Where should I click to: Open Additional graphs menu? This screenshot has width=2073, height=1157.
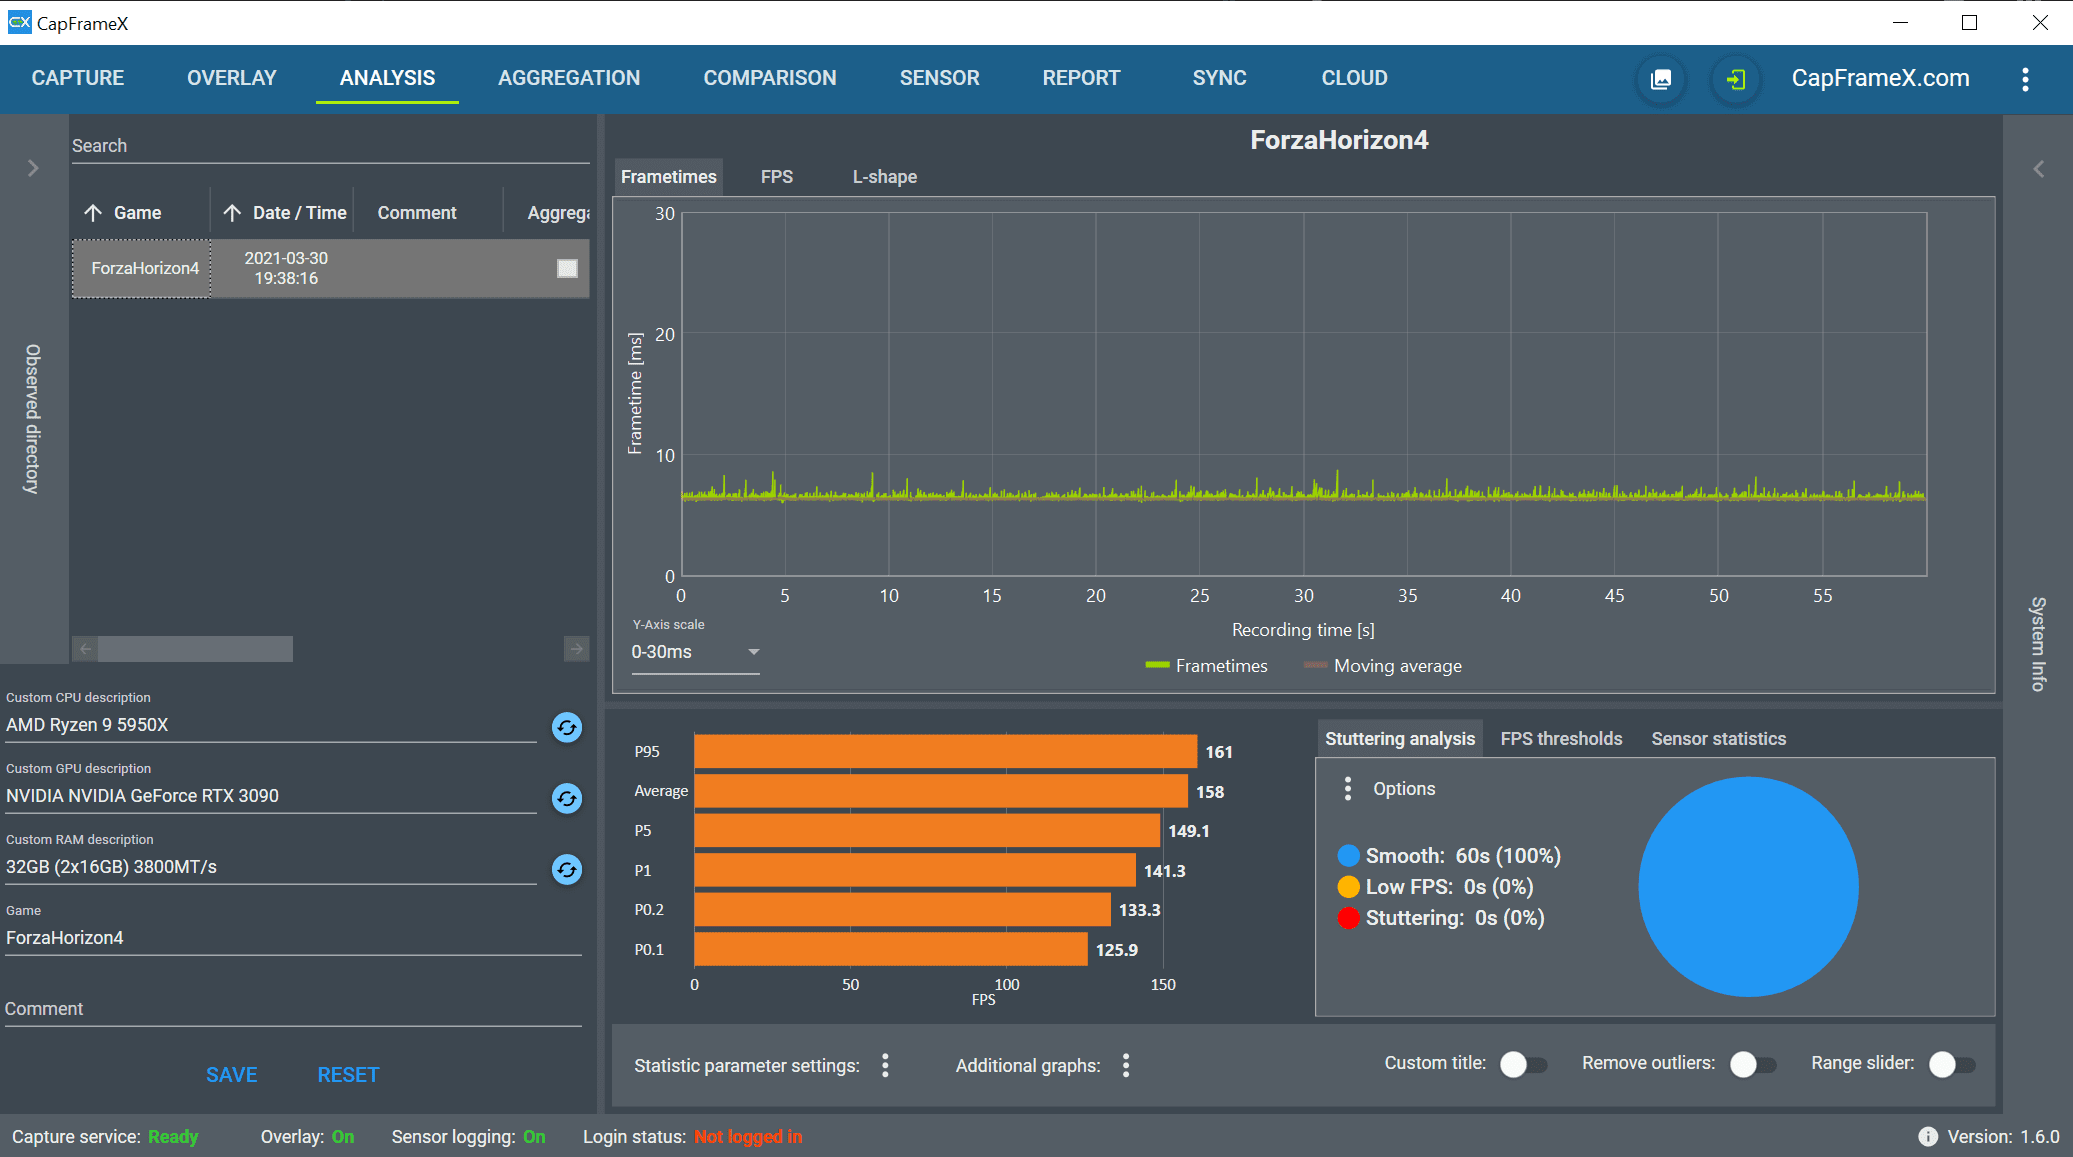point(1126,1065)
